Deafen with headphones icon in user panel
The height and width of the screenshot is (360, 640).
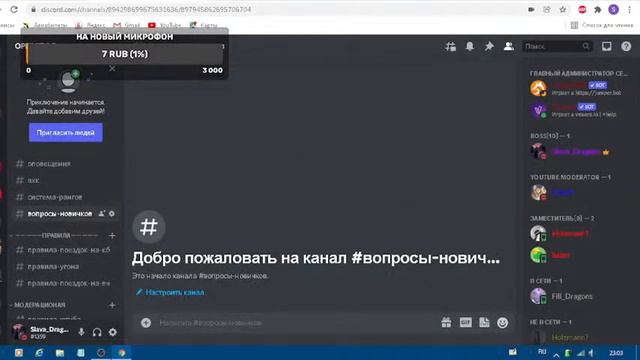(x=97, y=332)
